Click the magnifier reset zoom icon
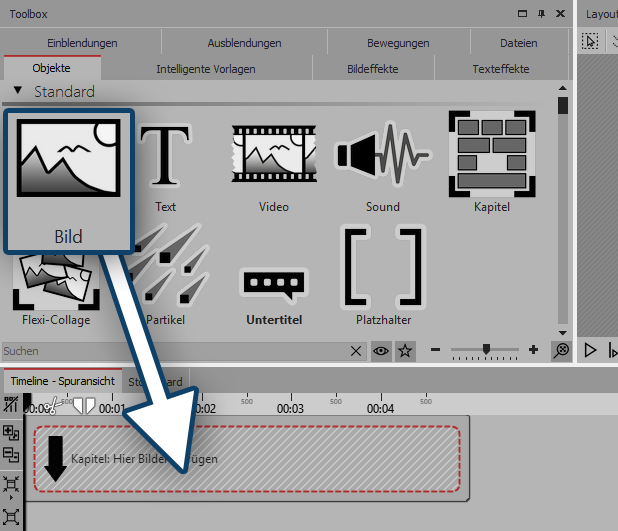618x531 pixels. pos(561,350)
